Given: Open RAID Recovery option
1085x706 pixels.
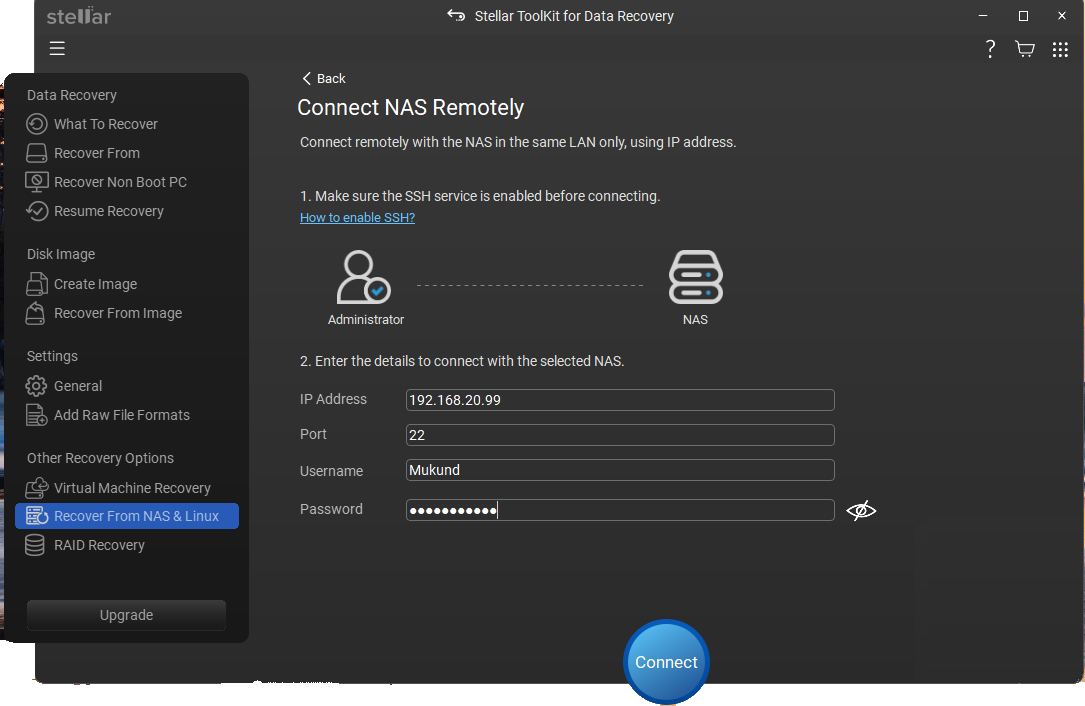Looking at the screenshot, I should tap(99, 545).
